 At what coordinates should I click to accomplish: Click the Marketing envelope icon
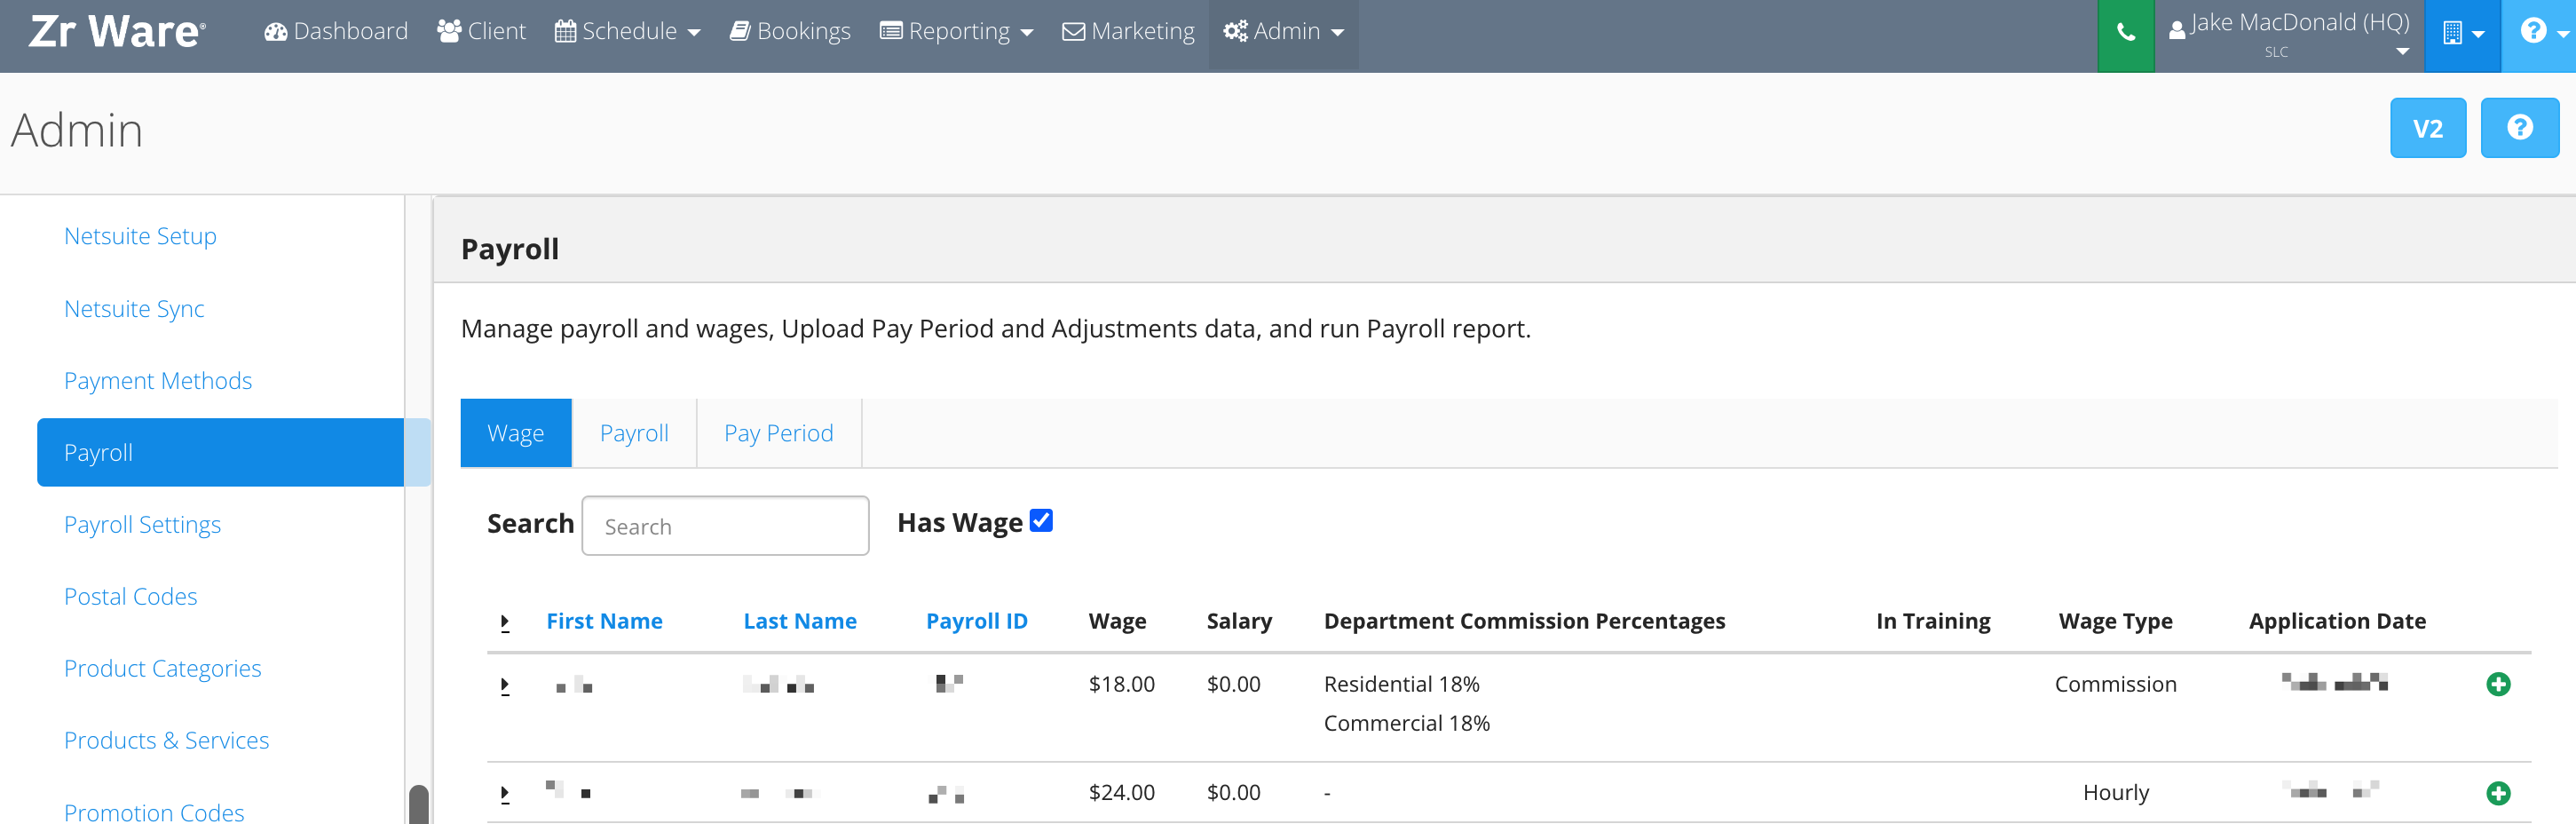(1073, 32)
